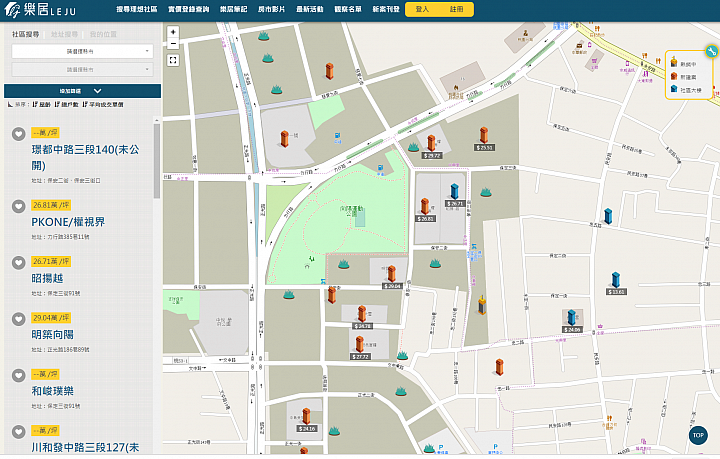The height and width of the screenshot is (459, 720).
Task: Click the yellow under-construction icon in legend
Action: (x=674, y=62)
